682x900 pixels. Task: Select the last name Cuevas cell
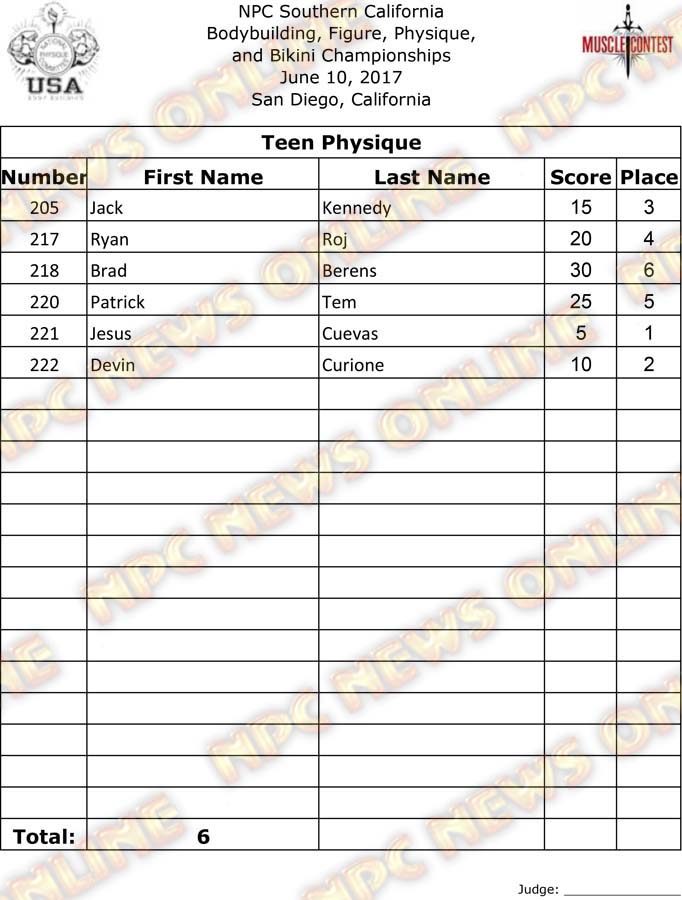pos(350,333)
